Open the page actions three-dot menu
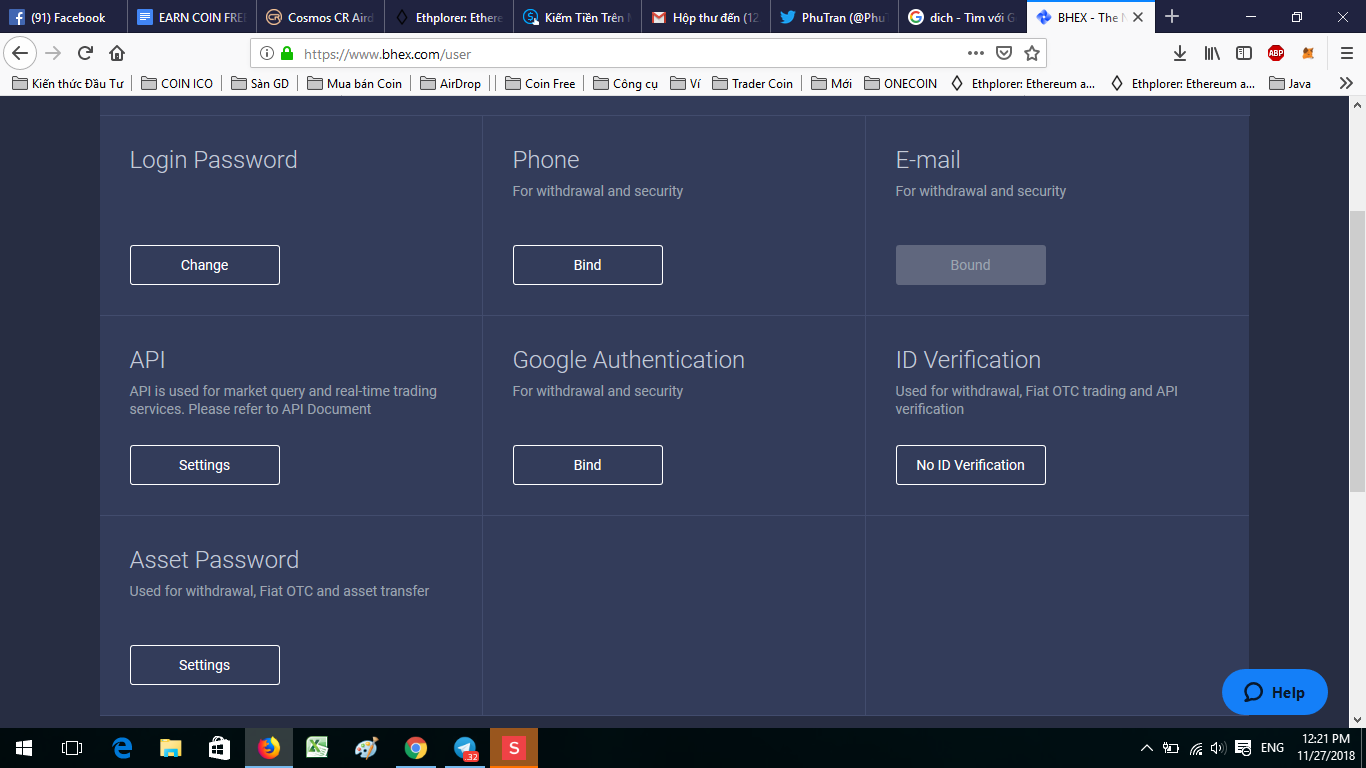This screenshot has height=768, width=1366. pos(976,53)
